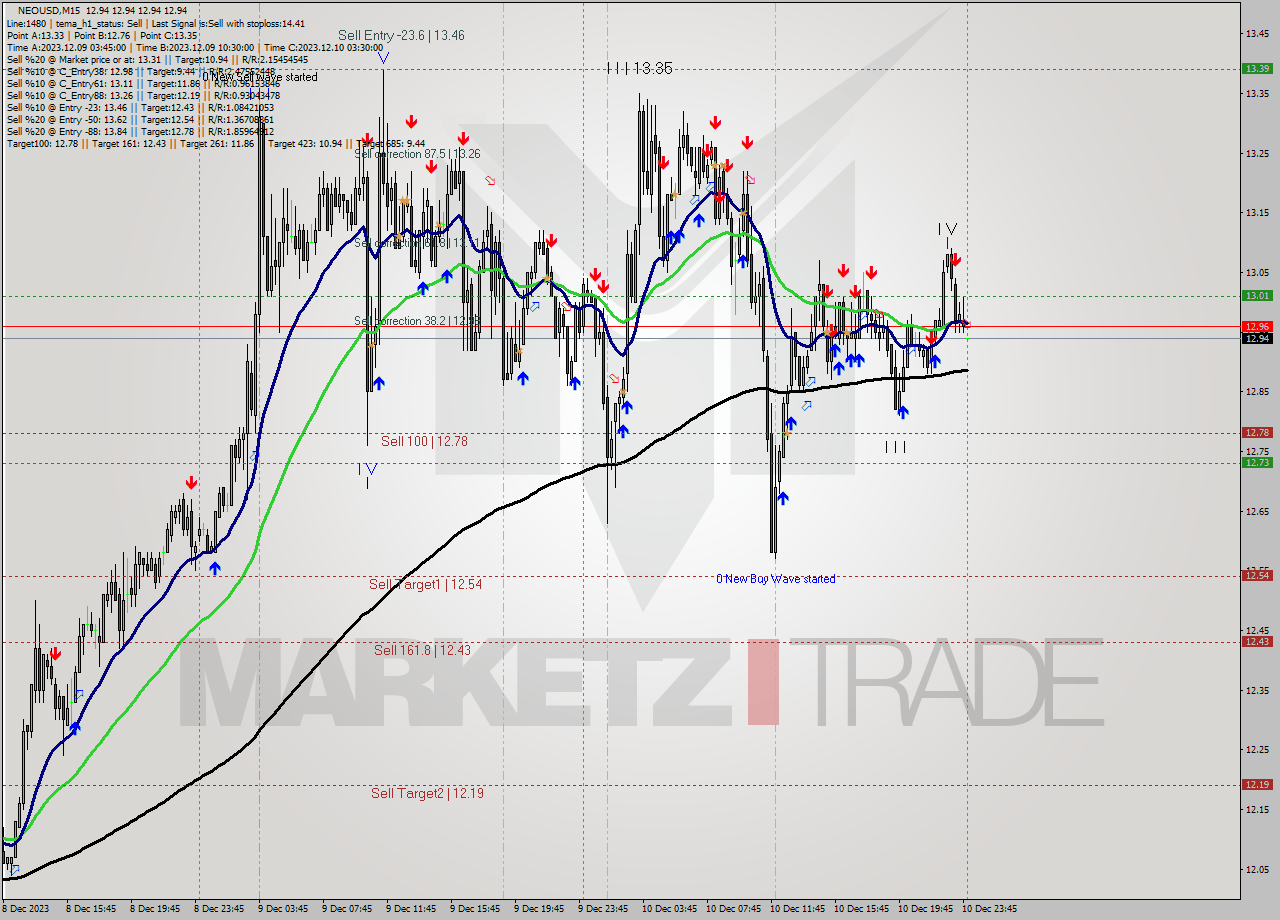Screen dimensions: 1280x920
Task: Click the '10 Dec 15:45' time axis label
Action: [x=861, y=909]
